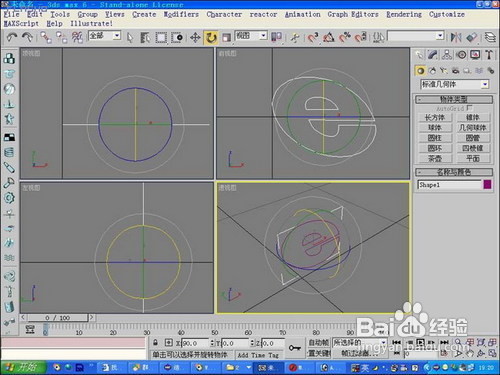The image size is (500, 375).
Task: Toggle the selection lock padlock icon
Action: tap(155, 342)
